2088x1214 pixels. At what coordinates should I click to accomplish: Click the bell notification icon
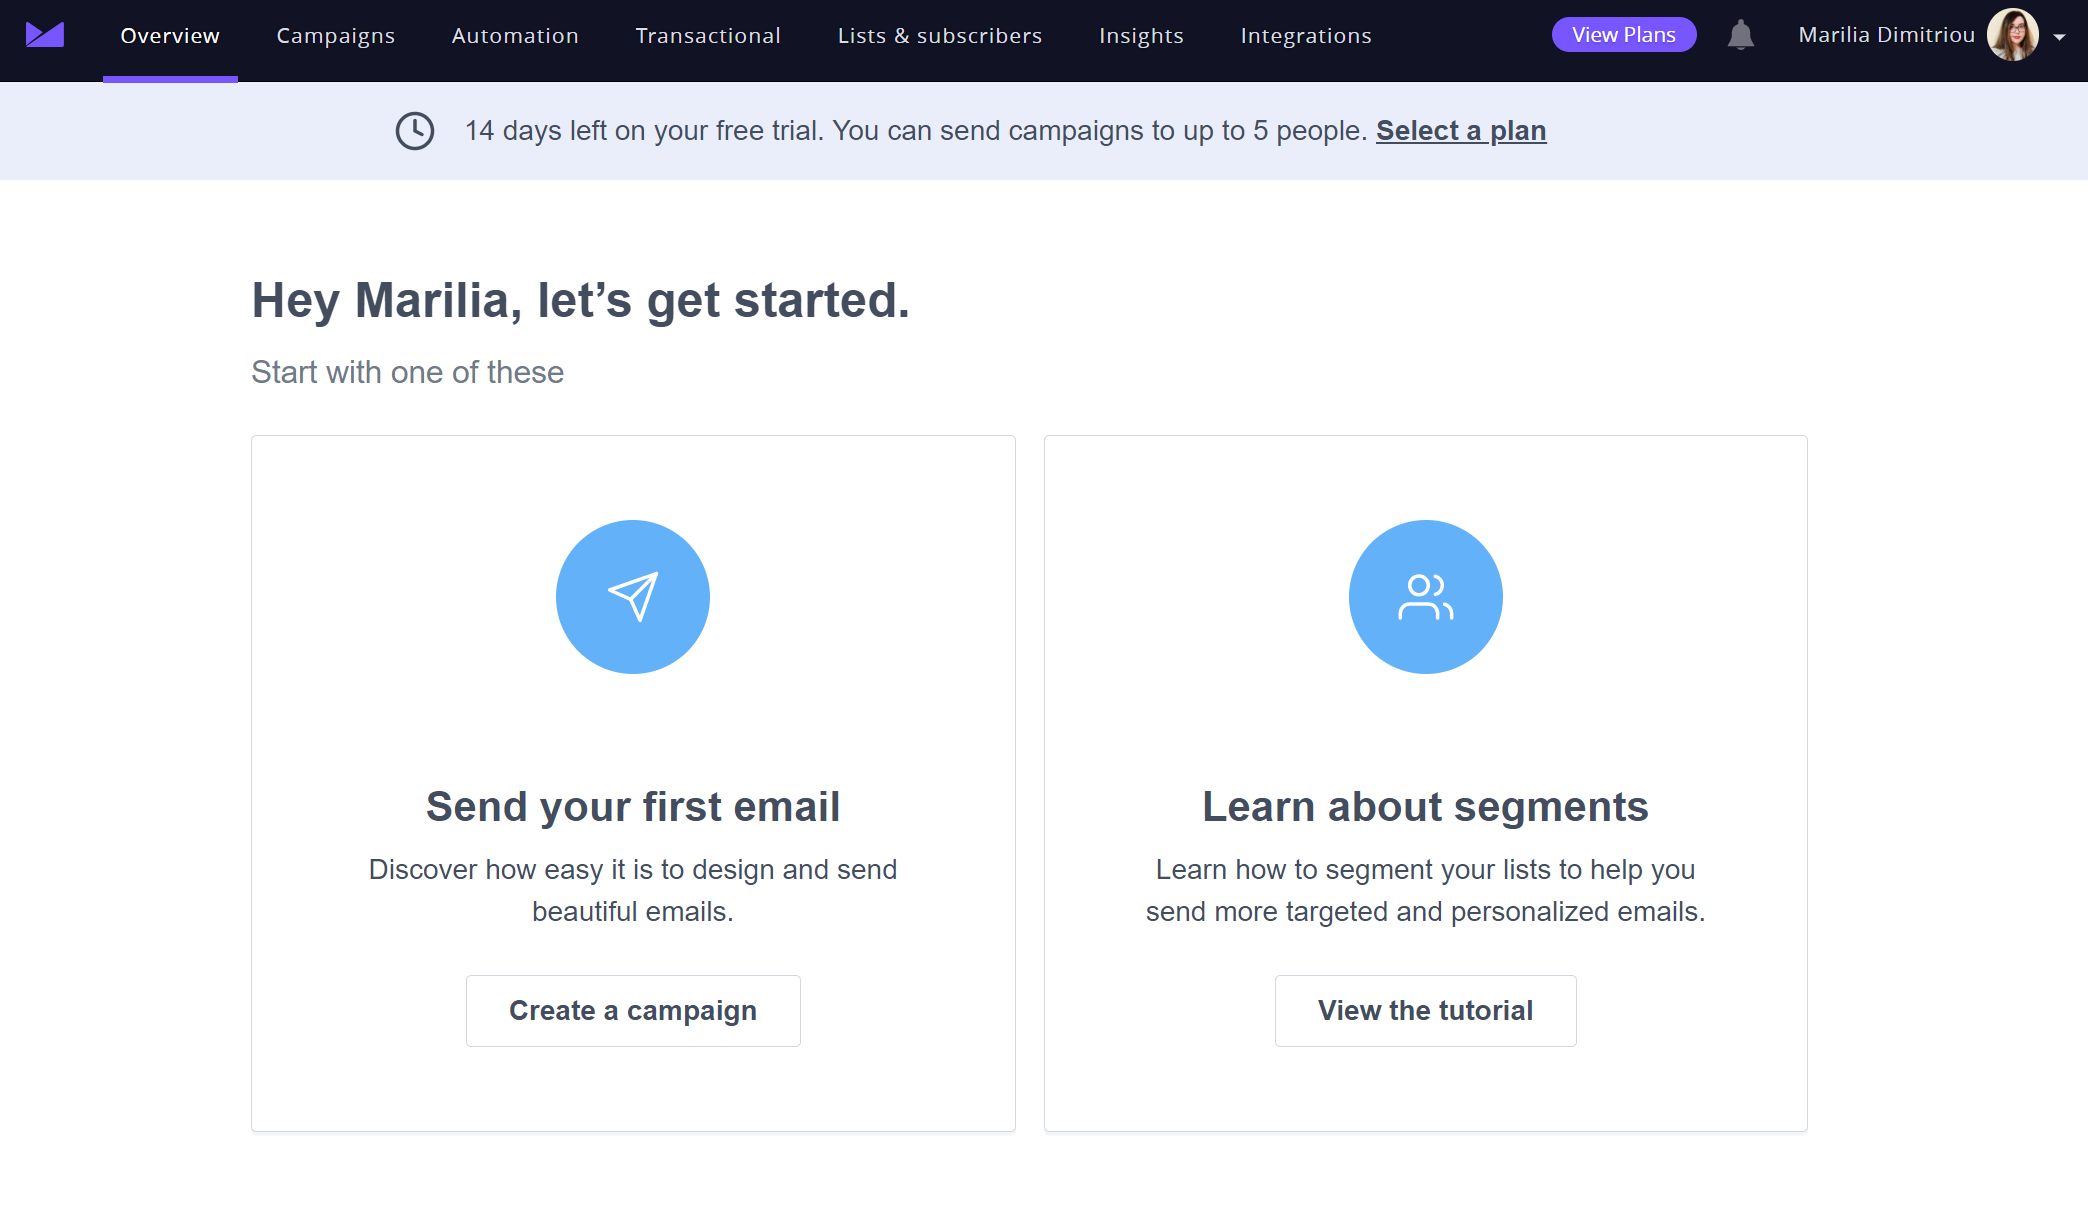tap(1740, 36)
